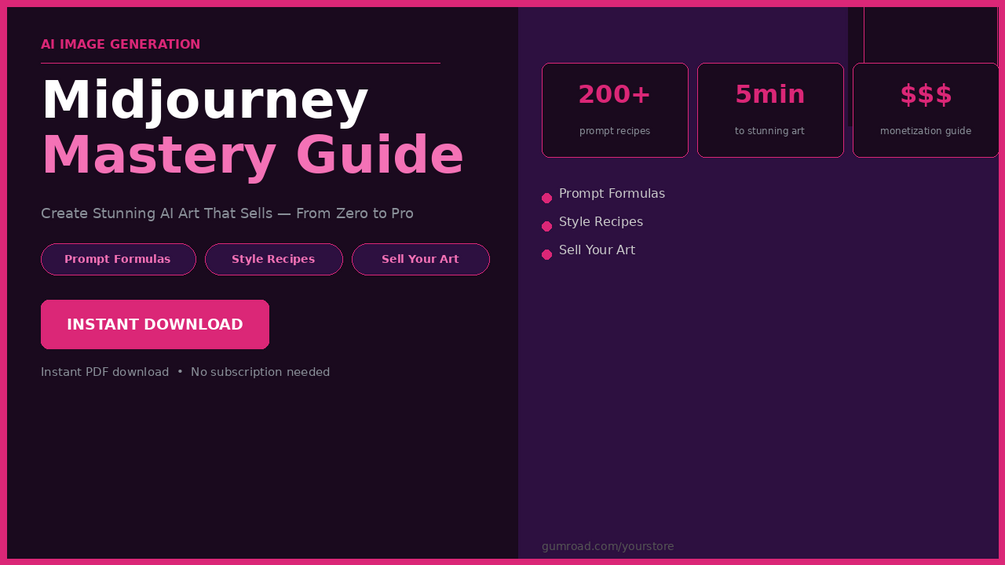Select the Prompt Formulas pill tag
Image resolution: width=1005 pixels, height=565 pixels.
pos(119,259)
